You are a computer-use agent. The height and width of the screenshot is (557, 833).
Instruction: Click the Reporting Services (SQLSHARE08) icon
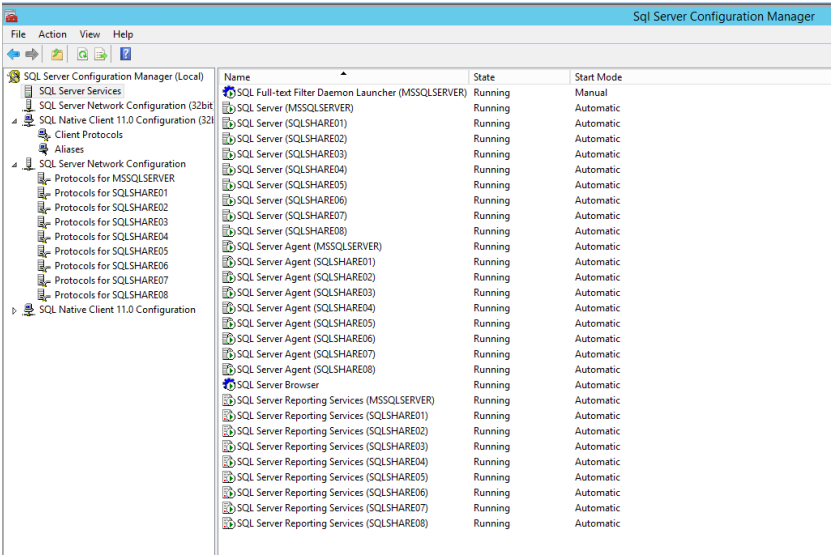click(x=229, y=524)
